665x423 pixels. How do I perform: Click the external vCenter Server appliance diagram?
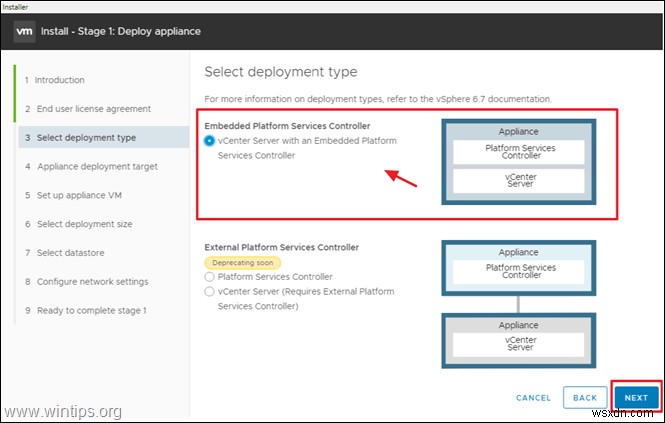(x=519, y=341)
